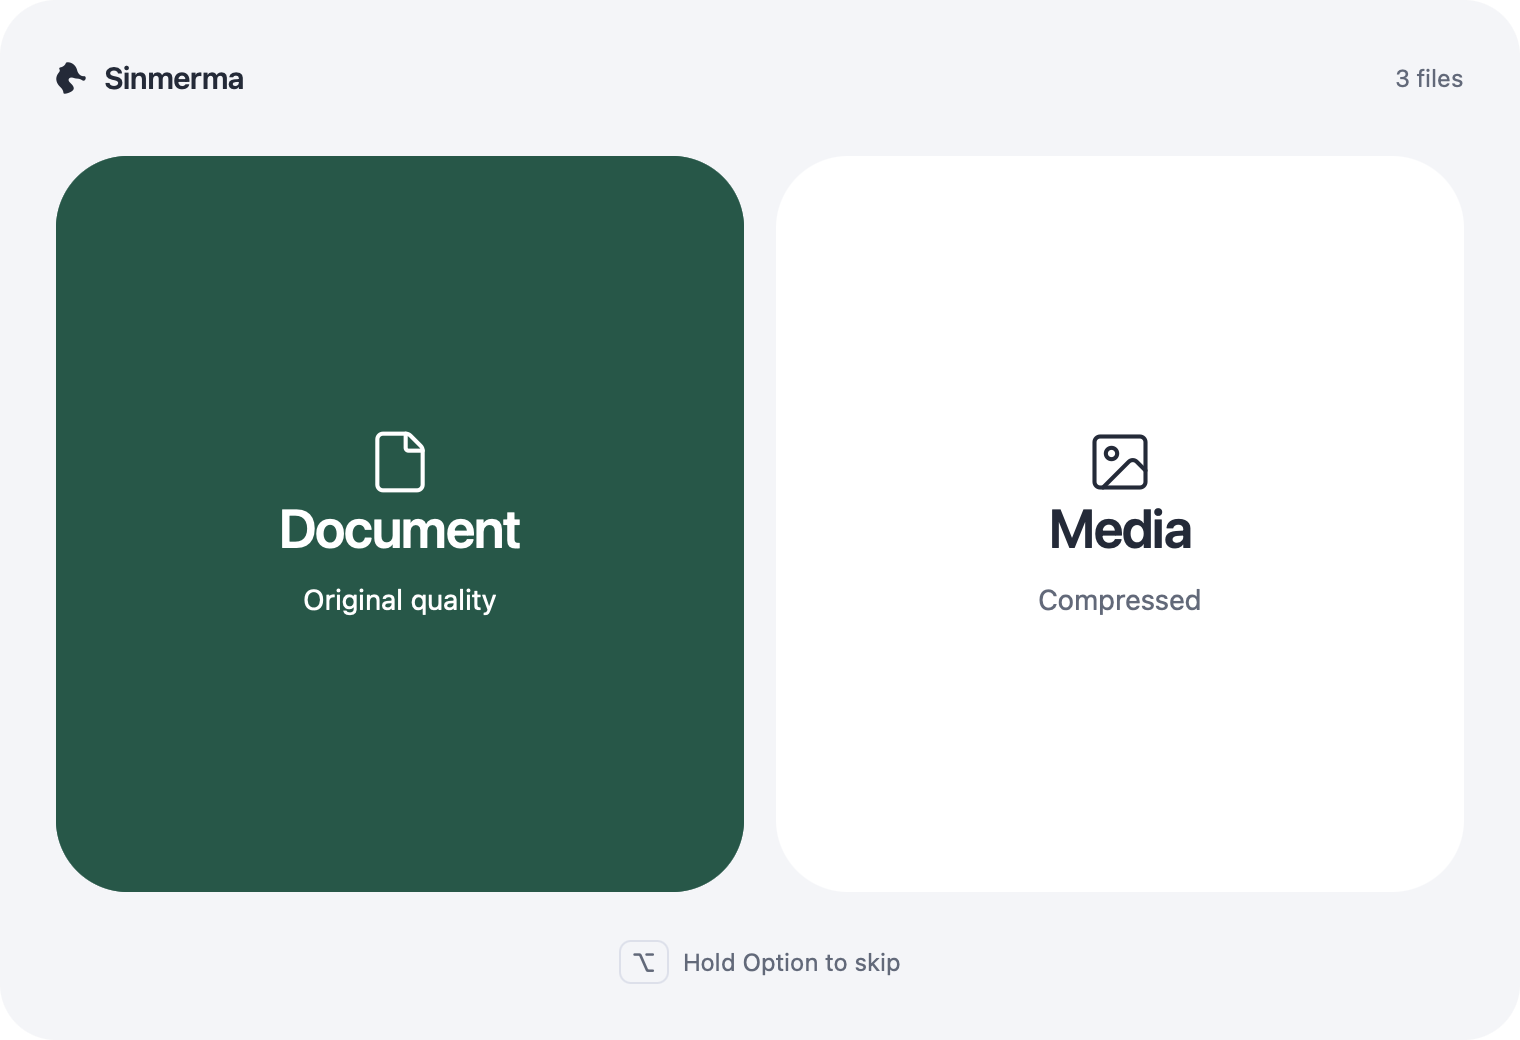Click the keyboard shortcut key badge

(644, 962)
